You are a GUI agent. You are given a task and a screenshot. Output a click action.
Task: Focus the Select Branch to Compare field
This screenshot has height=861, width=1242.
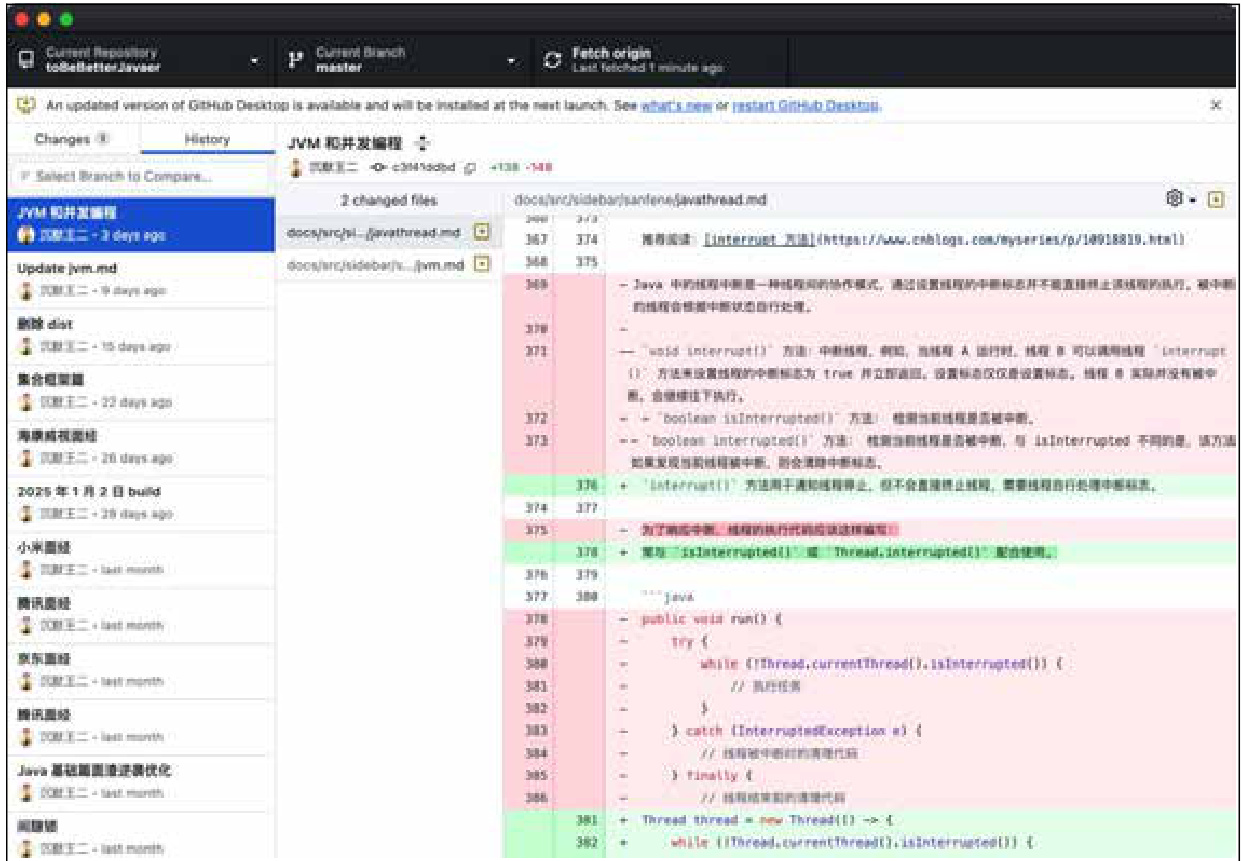tap(140, 177)
